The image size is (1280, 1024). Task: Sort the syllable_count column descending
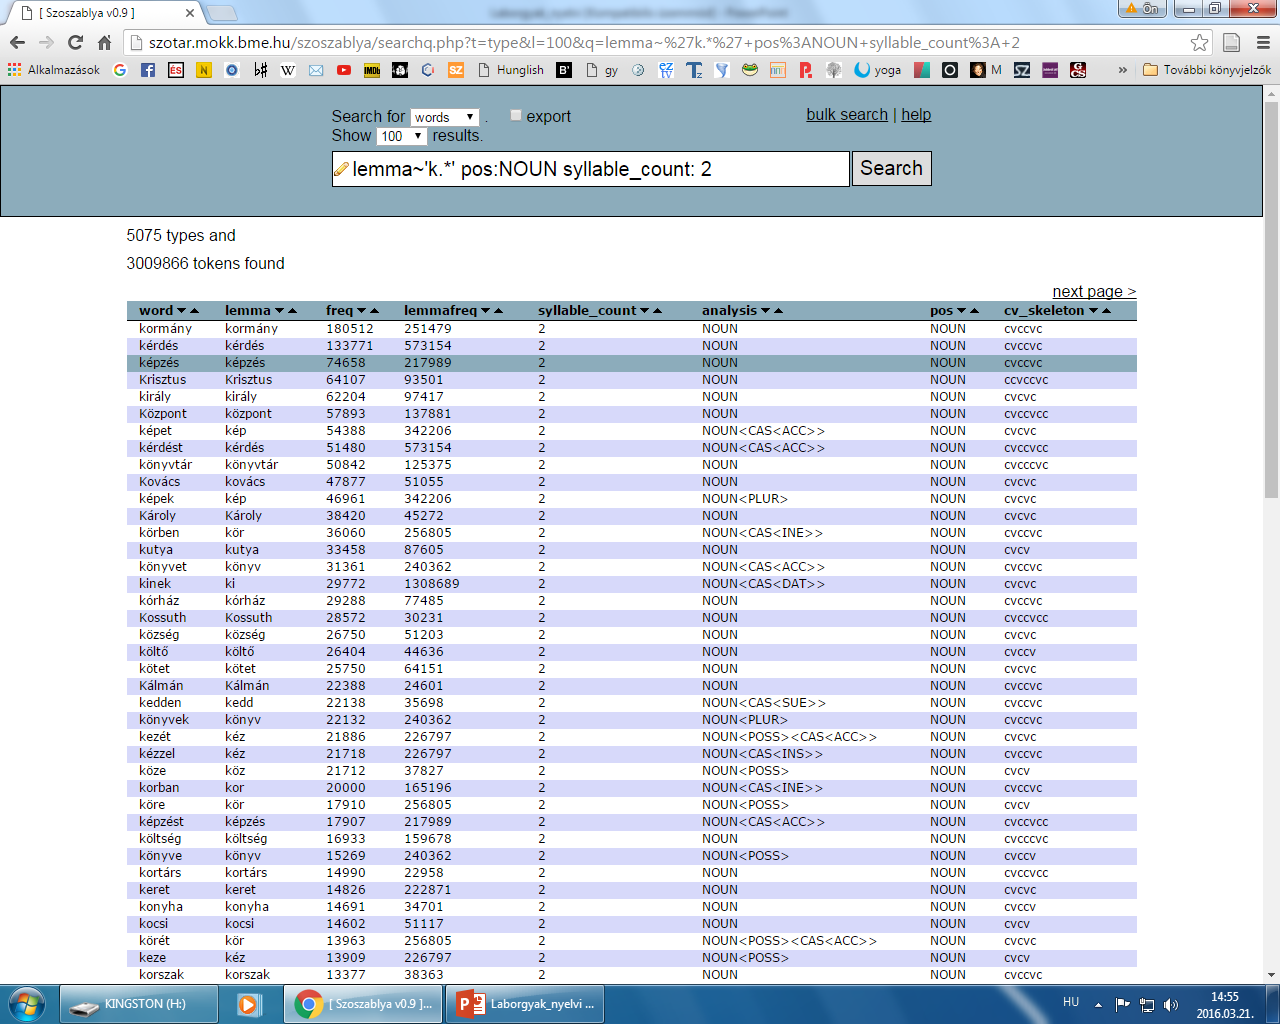pyautogui.click(x=644, y=311)
